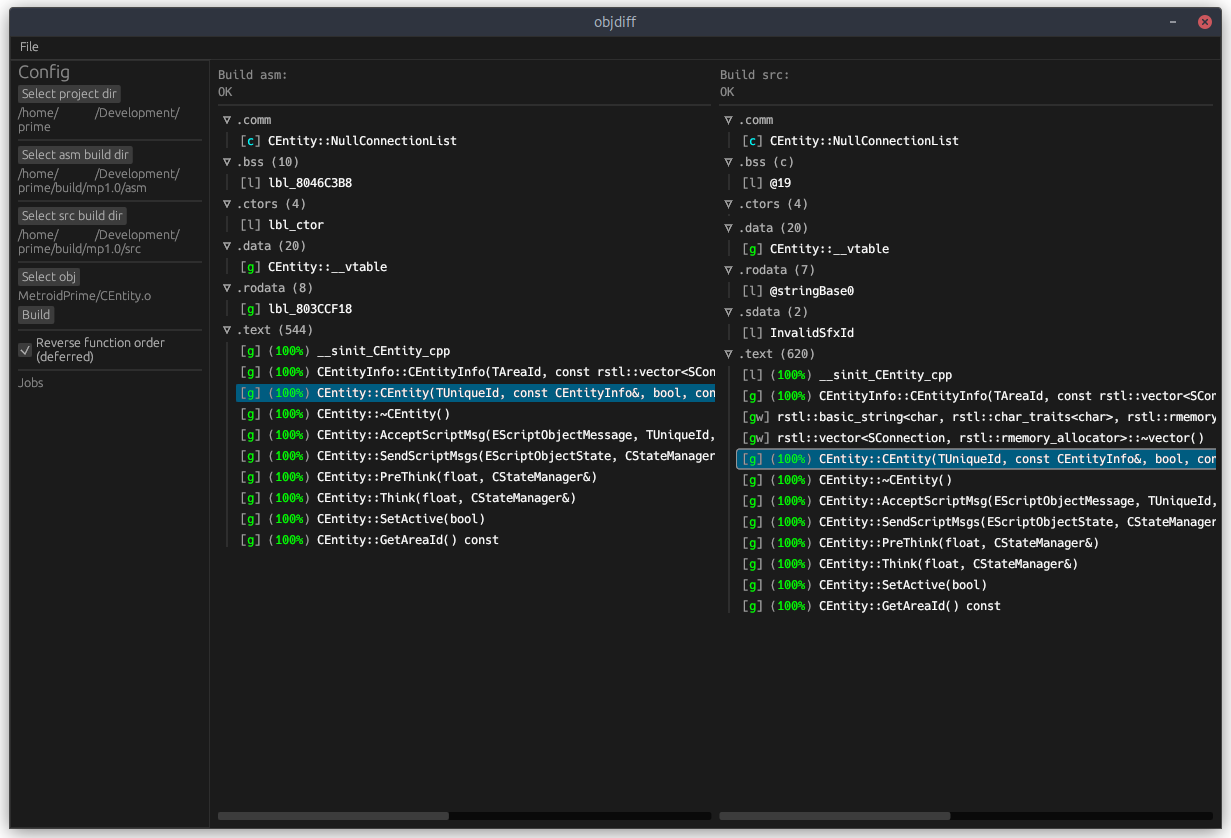Select lbl_8046C3B8 symbol in asm pane
1231x838 pixels.
(x=309, y=183)
